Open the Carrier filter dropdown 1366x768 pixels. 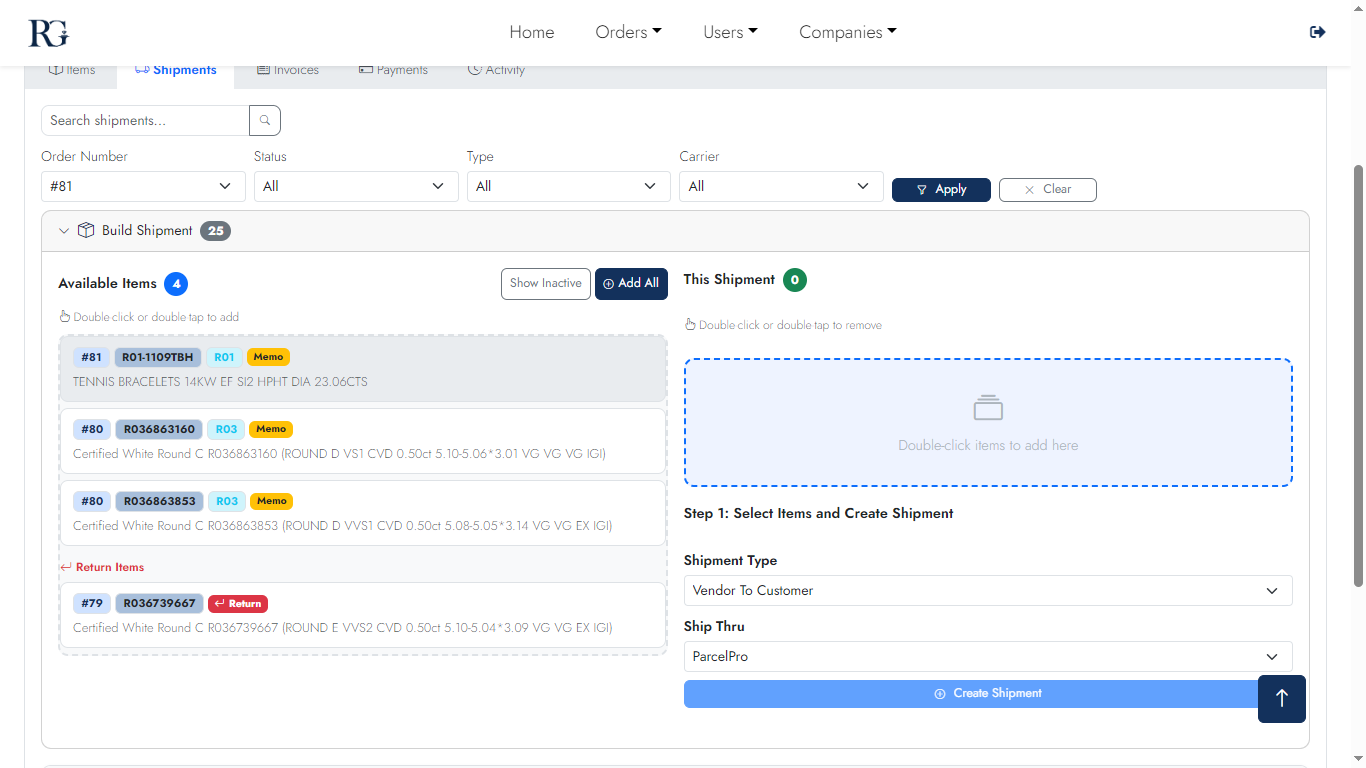click(x=781, y=186)
